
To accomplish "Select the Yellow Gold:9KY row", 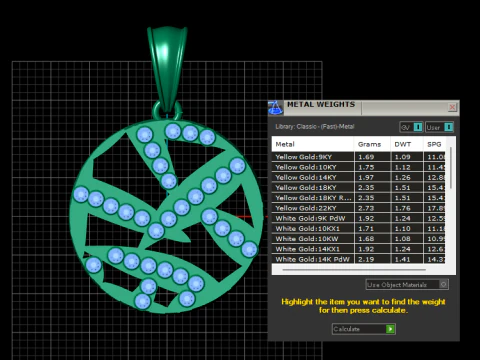I will pos(358,157).
